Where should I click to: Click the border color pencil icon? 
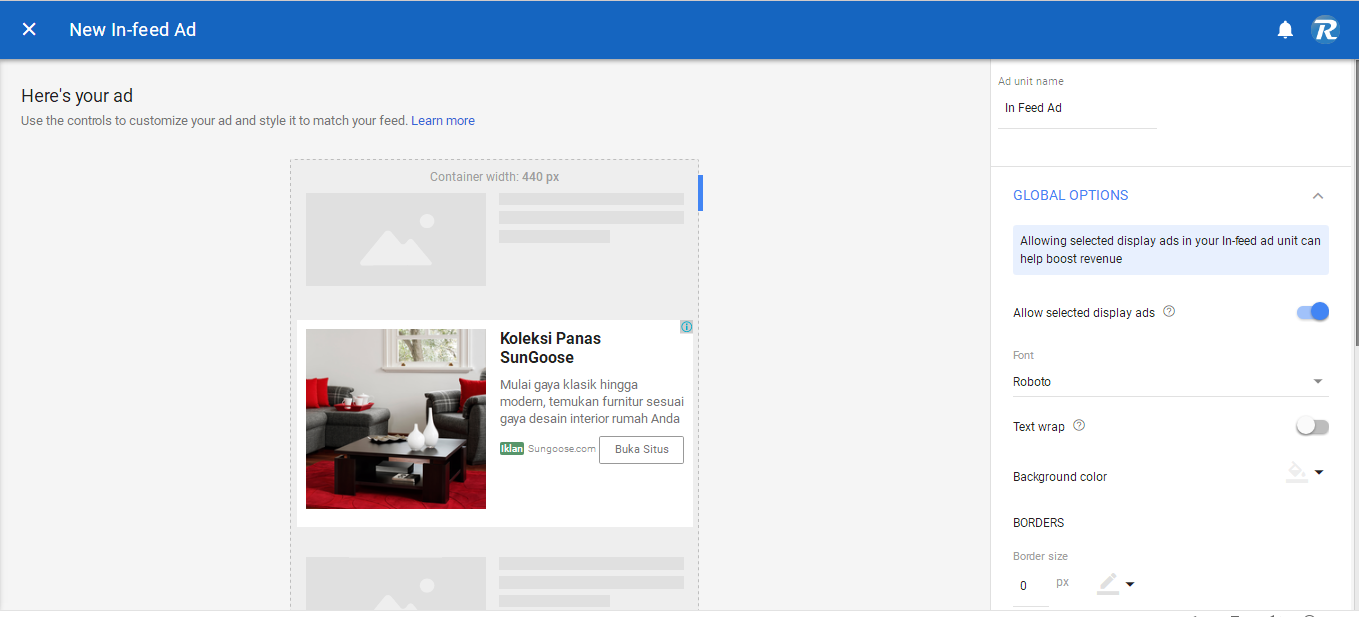(1106, 583)
